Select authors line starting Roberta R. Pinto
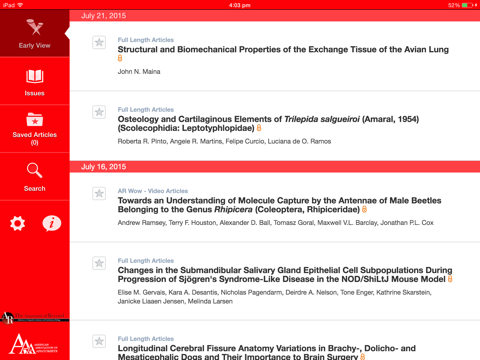The width and height of the screenshot is (480, 360). (x=224, y=141)
